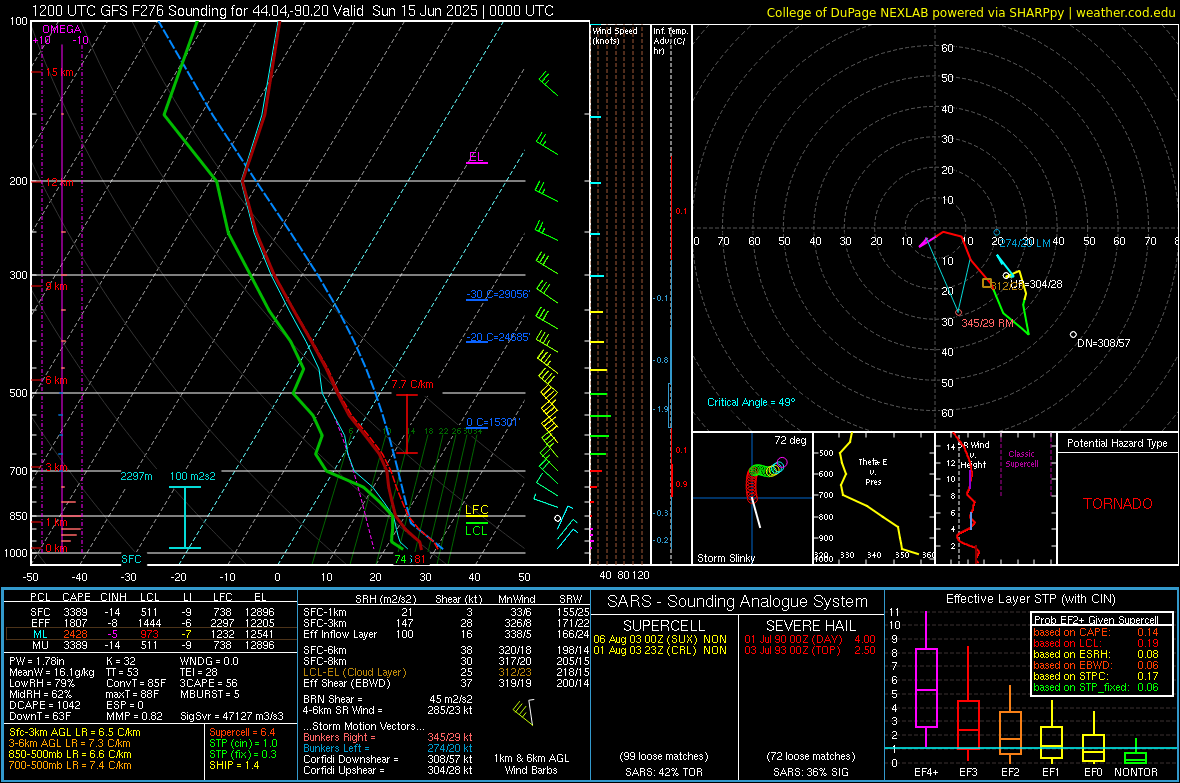Click the 'SFC-1km' row in the SRH table
The image size is (1180, 783).
pos(447,612)
